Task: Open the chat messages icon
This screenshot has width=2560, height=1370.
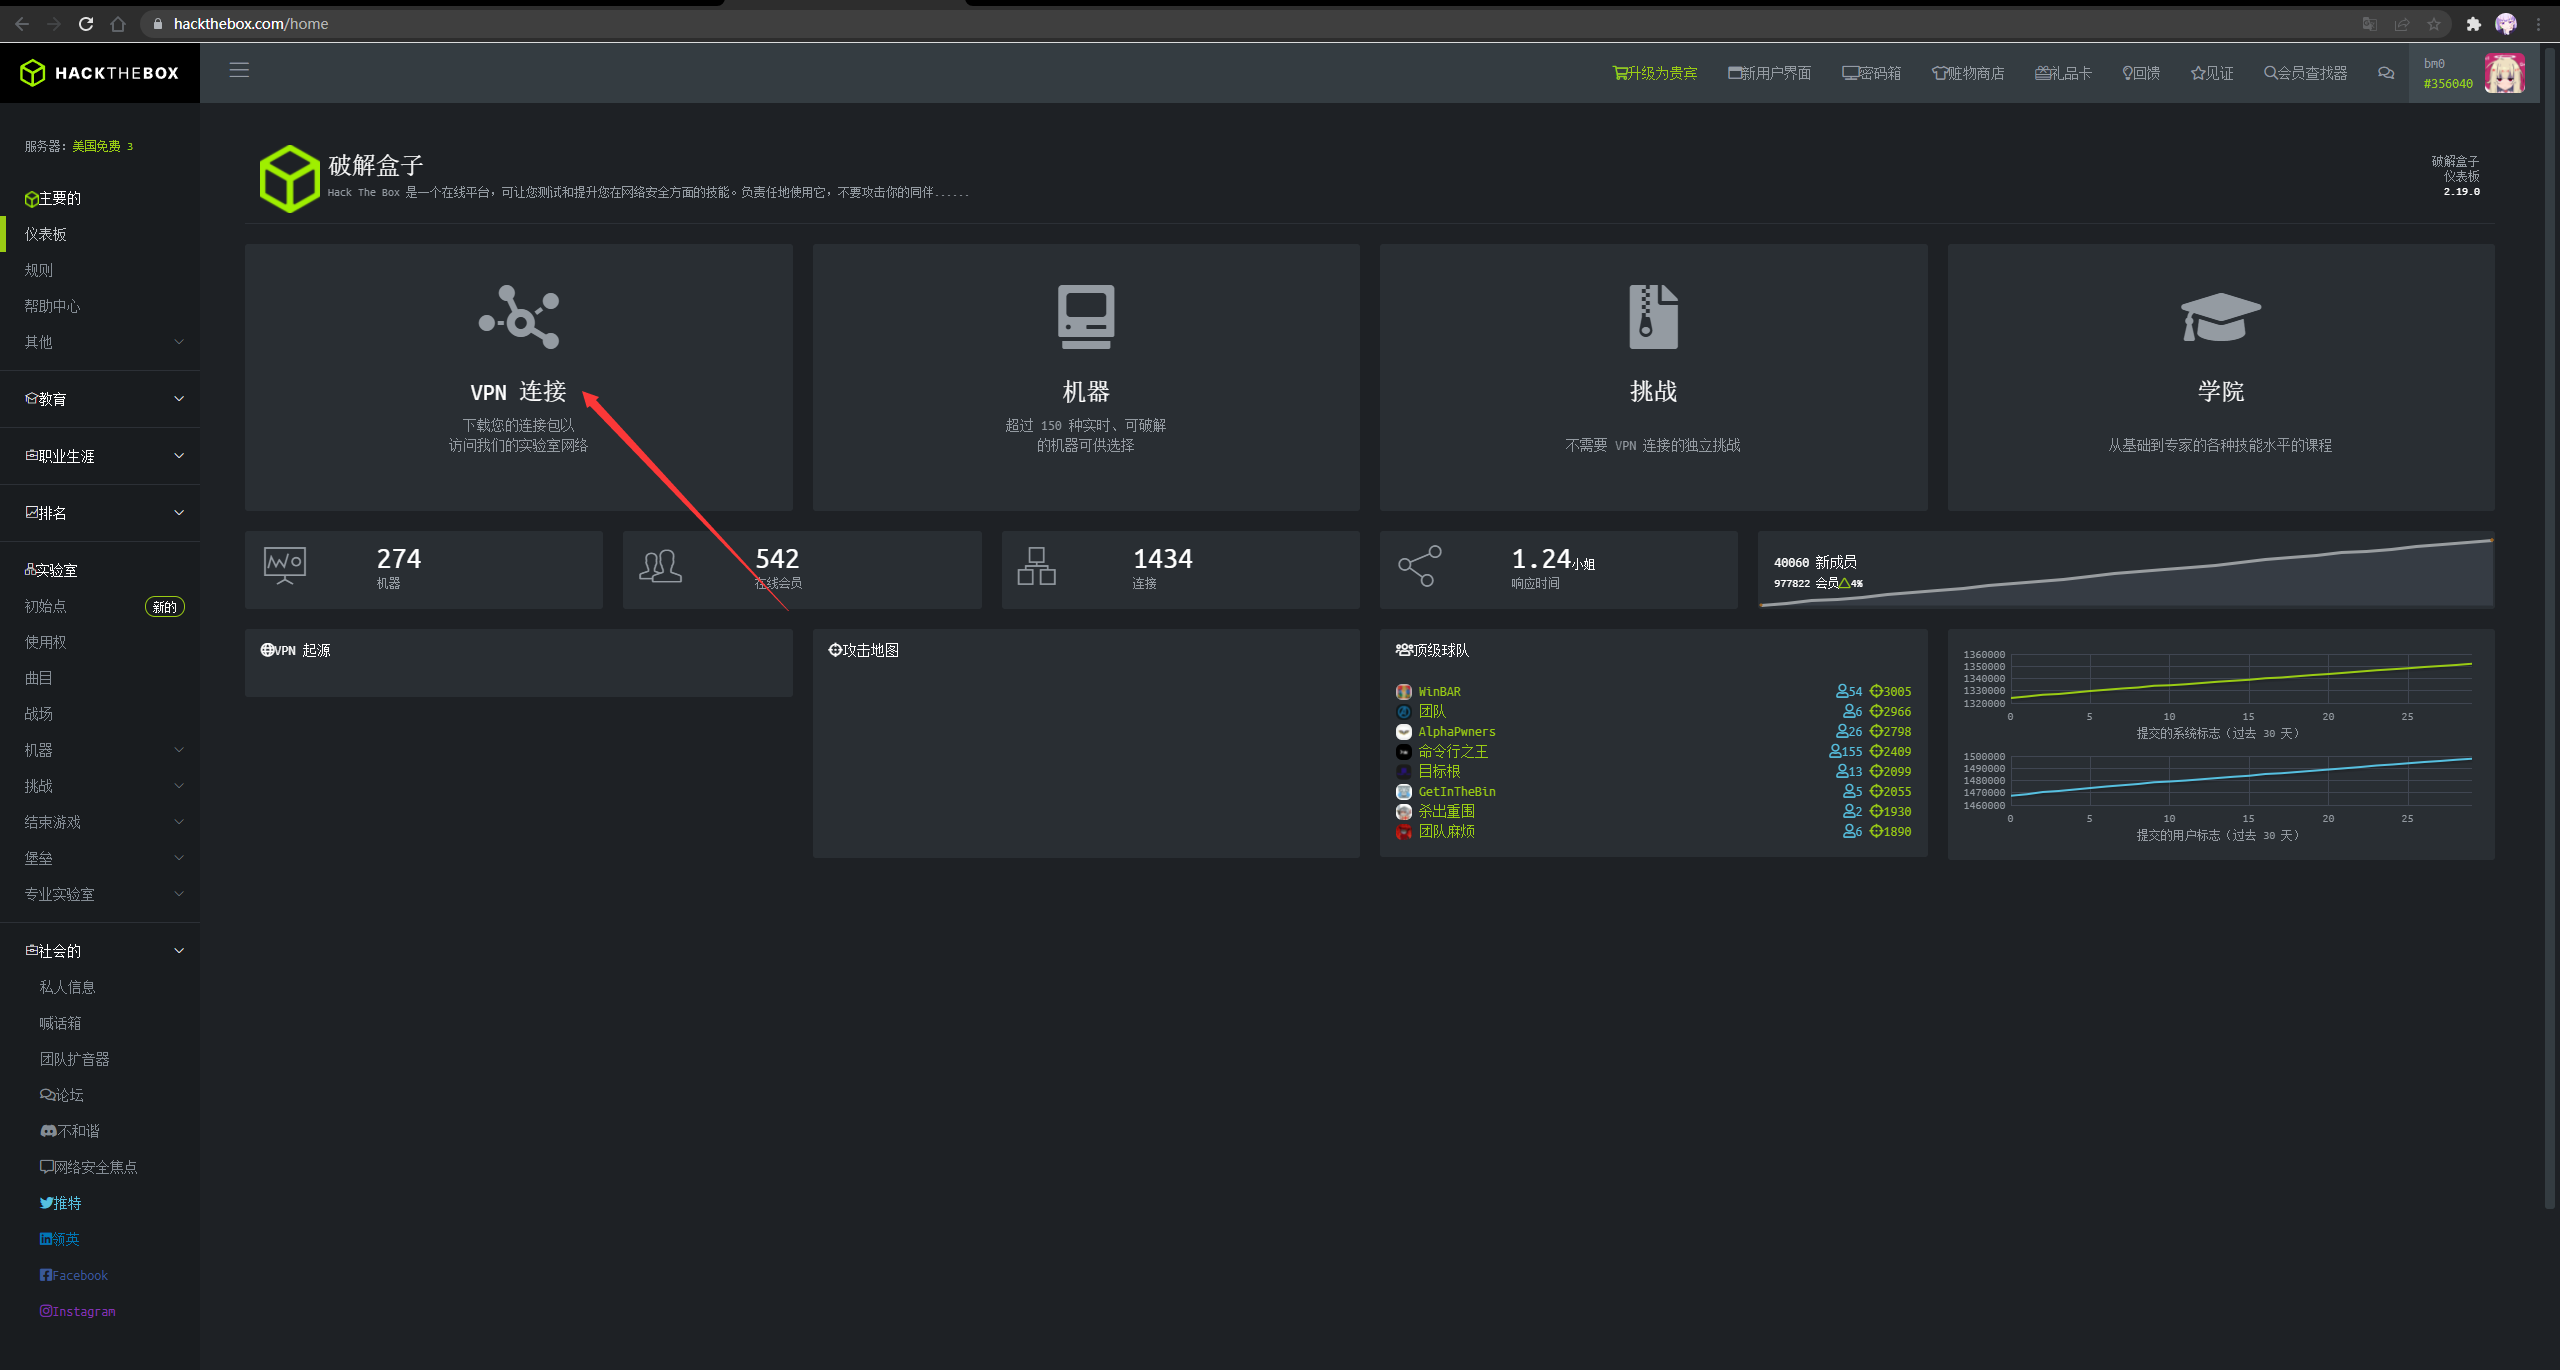Action: [x=2385, y=72]
